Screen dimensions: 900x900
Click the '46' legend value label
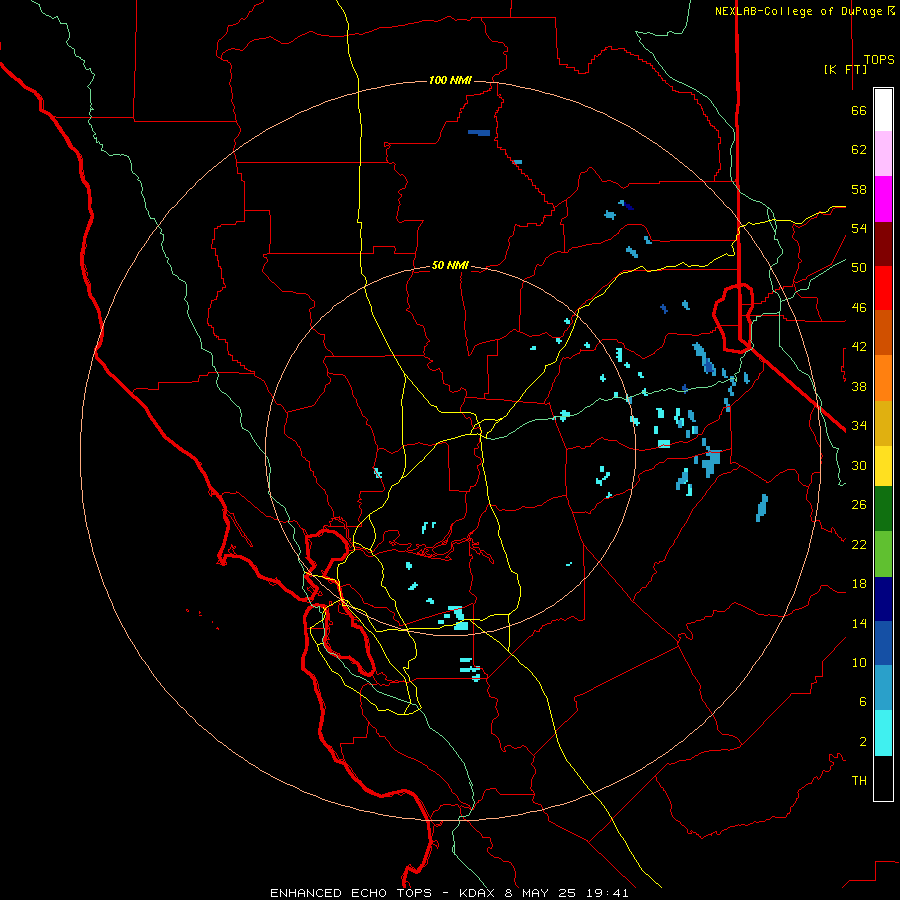point(859,308)
